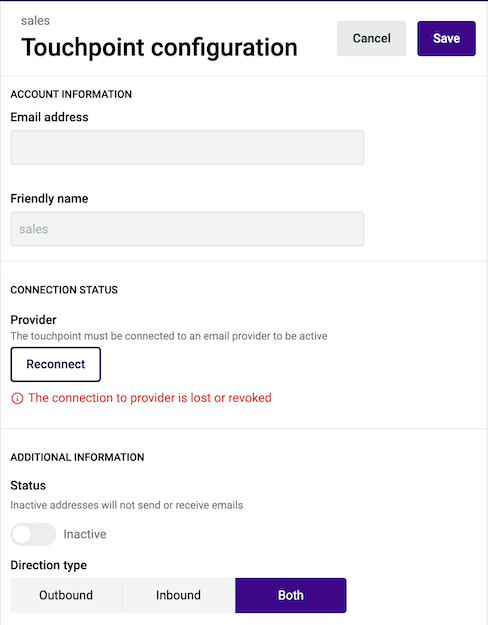Click the Account Information section header
488x625 pixels.
71,94
